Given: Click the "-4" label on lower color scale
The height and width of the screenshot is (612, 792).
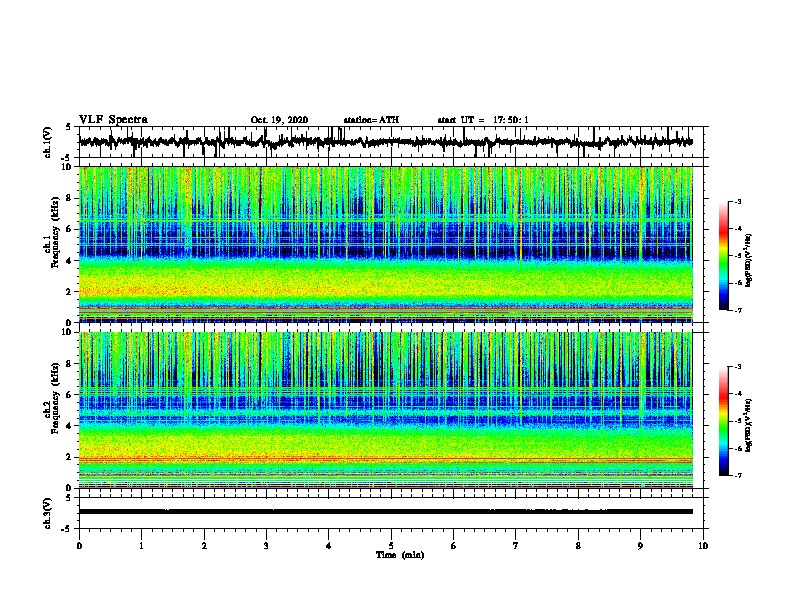Looking at the screenshot, I should point(737,394).
